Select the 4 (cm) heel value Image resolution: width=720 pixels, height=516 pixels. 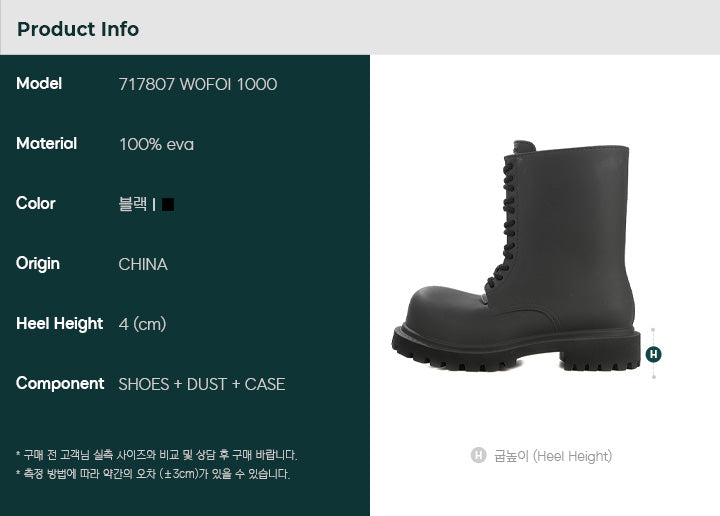(142, 324)
